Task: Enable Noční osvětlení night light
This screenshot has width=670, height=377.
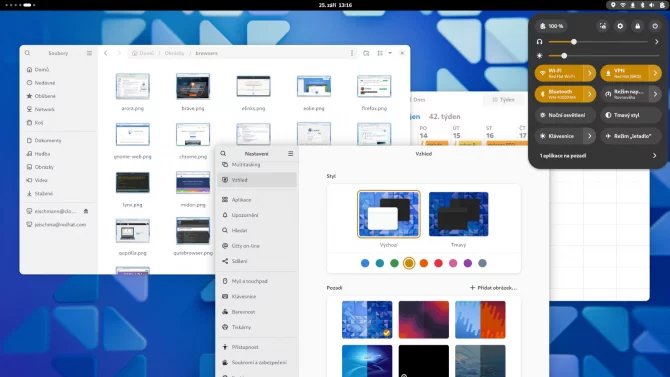Action: pyautogui.click(x=565, y=115)
